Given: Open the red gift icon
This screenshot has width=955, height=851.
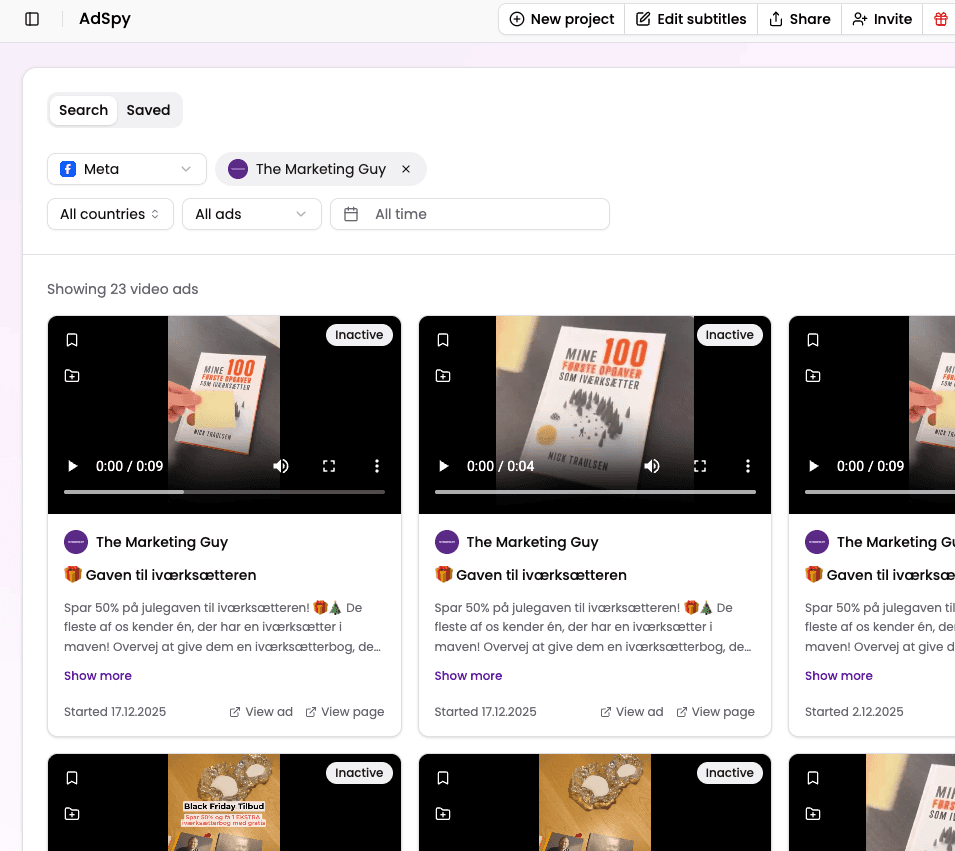Looking at the screenshot, I should [941, 19].
